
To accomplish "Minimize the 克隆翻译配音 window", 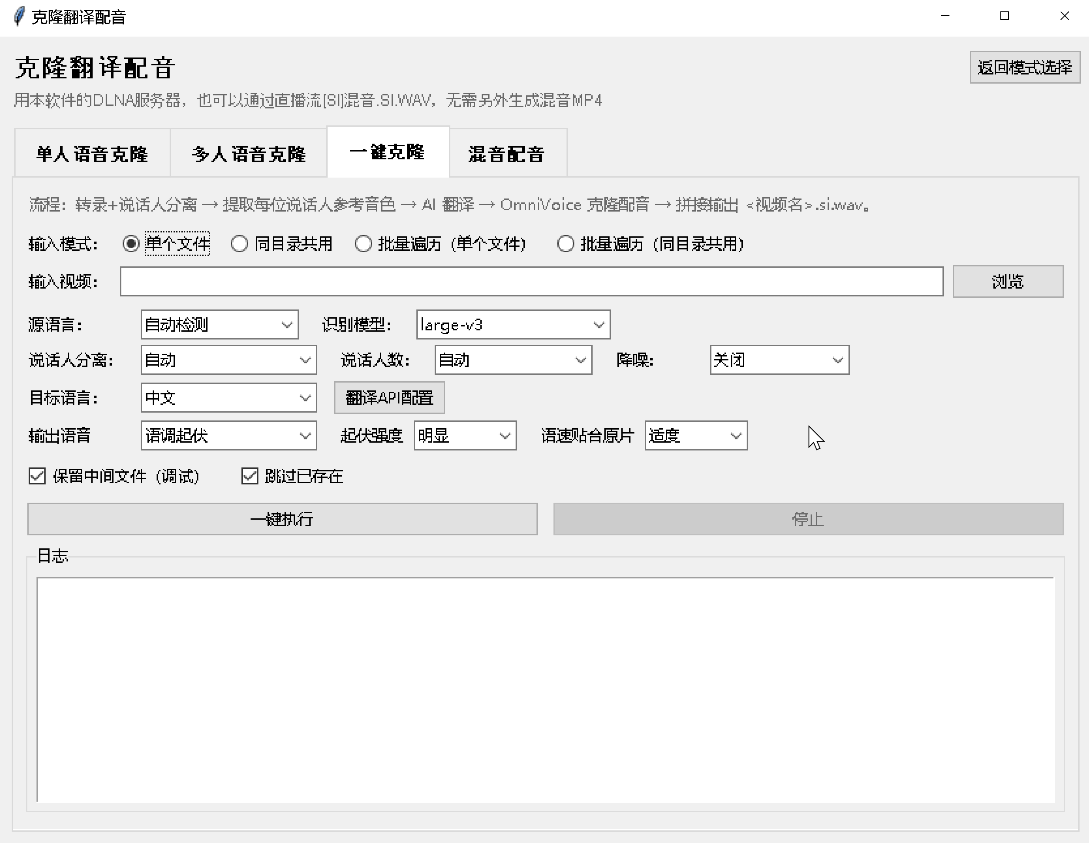I will (x=945, y=16).
